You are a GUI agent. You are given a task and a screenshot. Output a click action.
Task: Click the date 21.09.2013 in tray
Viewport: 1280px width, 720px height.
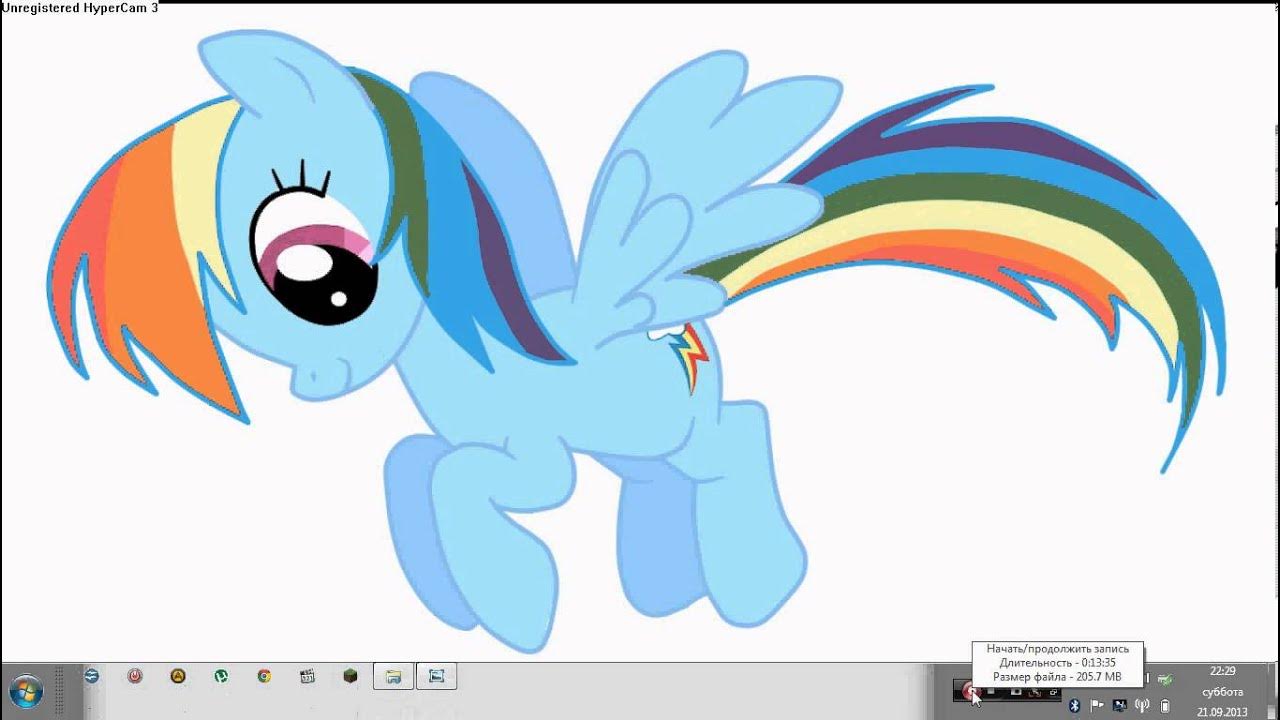click(x=1222, y=711)
